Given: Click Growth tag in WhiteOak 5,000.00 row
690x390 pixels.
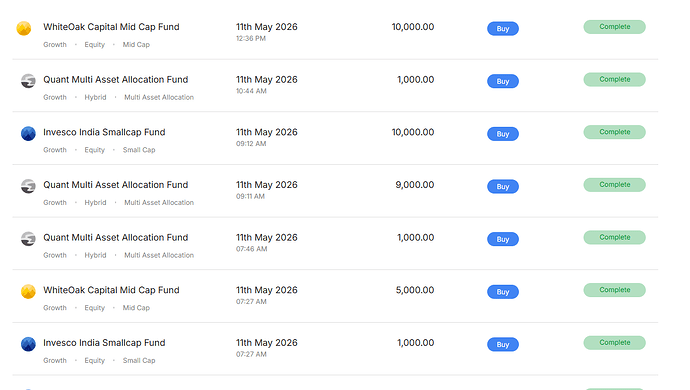Looking at the screenshot, I should coord(55,308).
